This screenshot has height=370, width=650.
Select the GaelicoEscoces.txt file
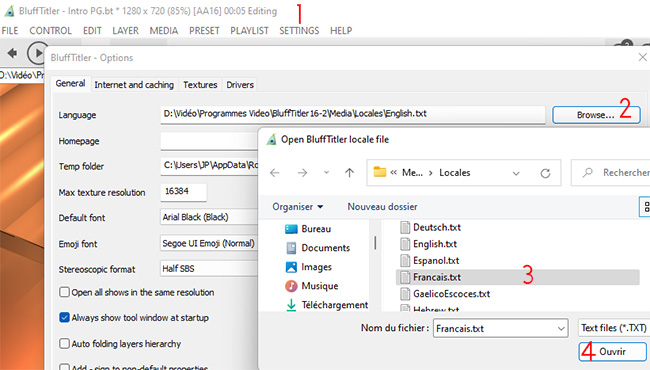click(445, 294)
